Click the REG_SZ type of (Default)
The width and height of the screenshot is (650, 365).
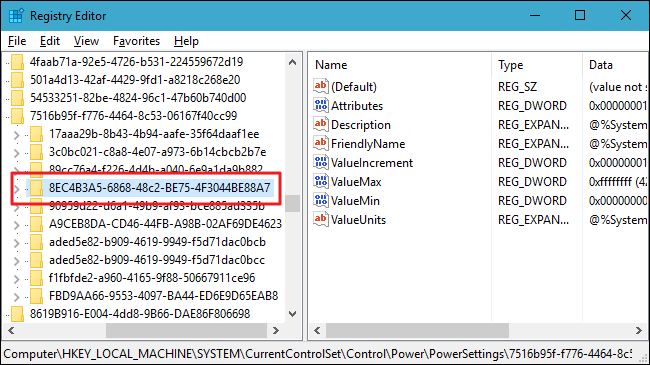[x=517, y=87]
